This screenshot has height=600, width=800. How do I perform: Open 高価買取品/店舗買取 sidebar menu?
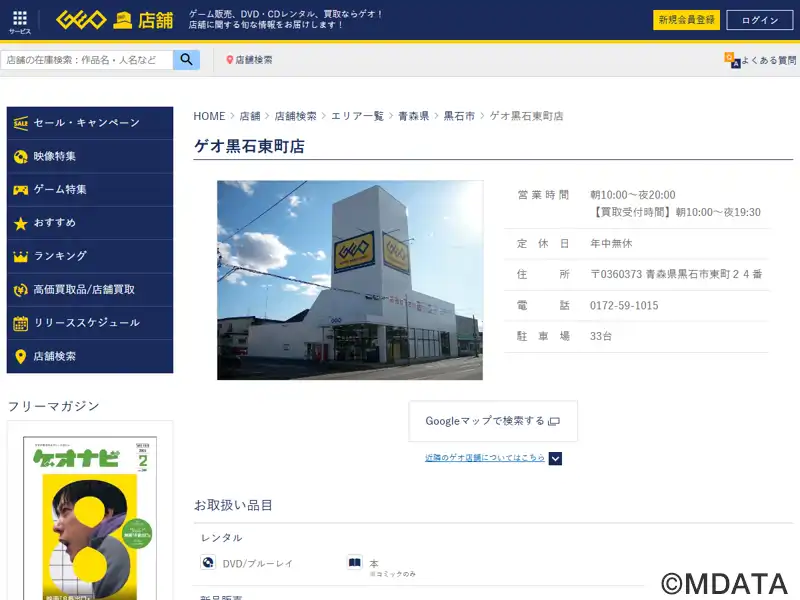[90, 290]
